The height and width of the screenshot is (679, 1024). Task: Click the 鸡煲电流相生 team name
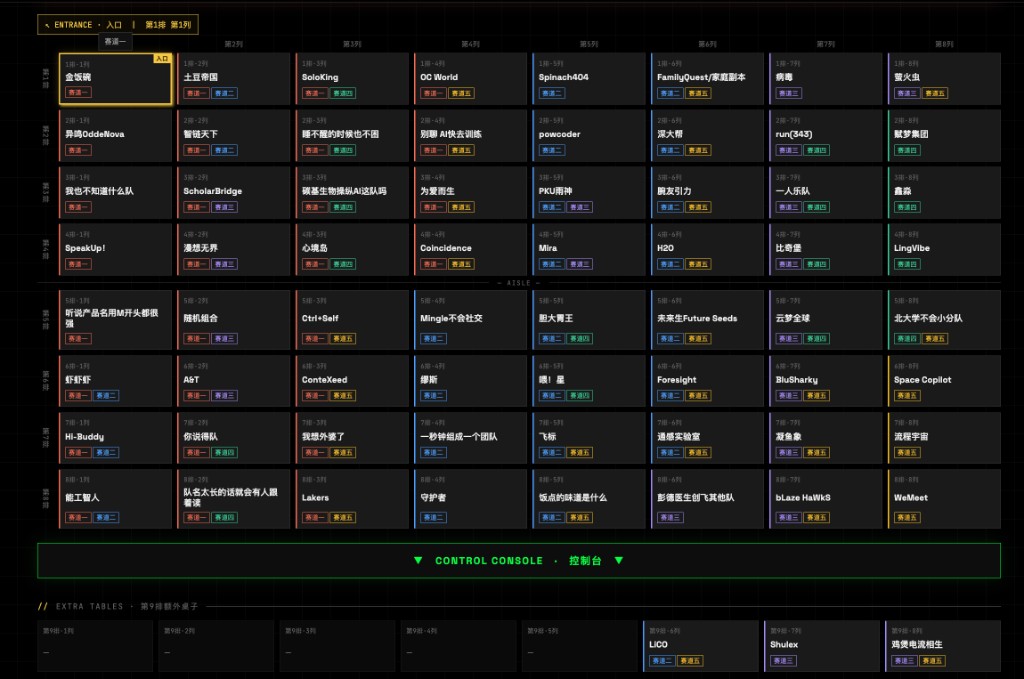[x=917, y=644]
